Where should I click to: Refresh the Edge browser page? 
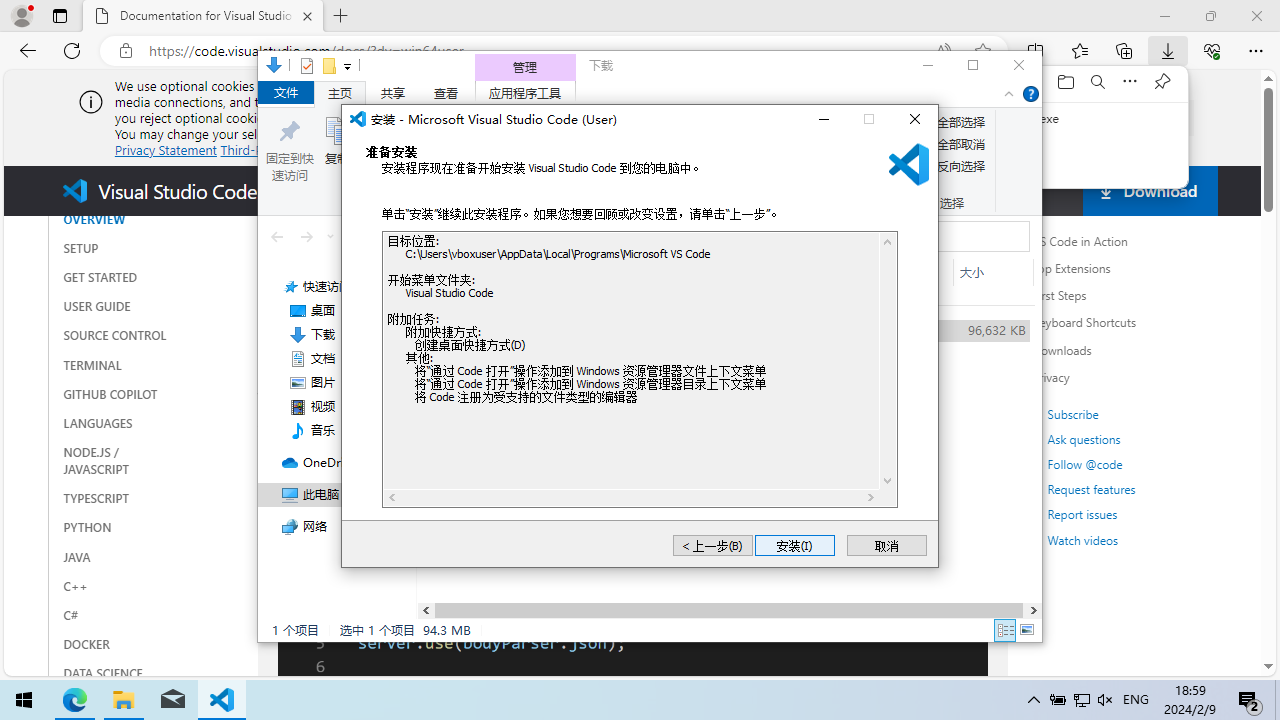pyautogui.click(x=72, y=51)
